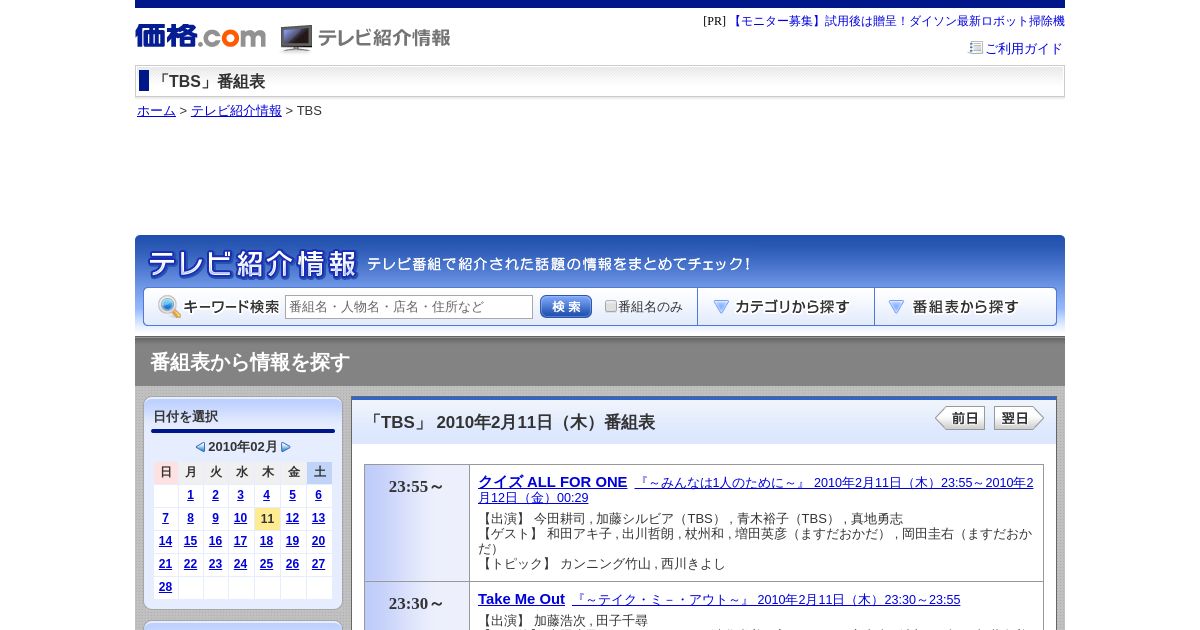This screenshot has width=1200, height=630.
Task: Click the 23:30～ time cell
Action: tap(417, 606)
